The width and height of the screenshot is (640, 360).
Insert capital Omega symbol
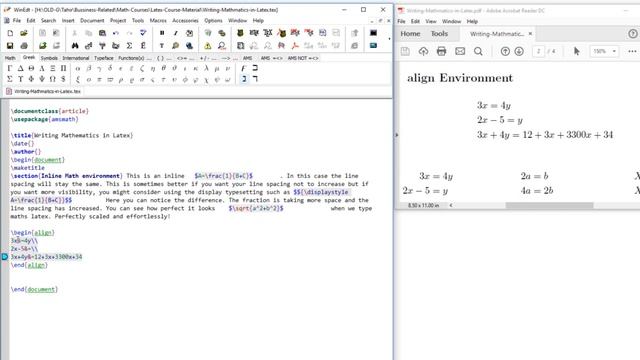tap(53, 79)
